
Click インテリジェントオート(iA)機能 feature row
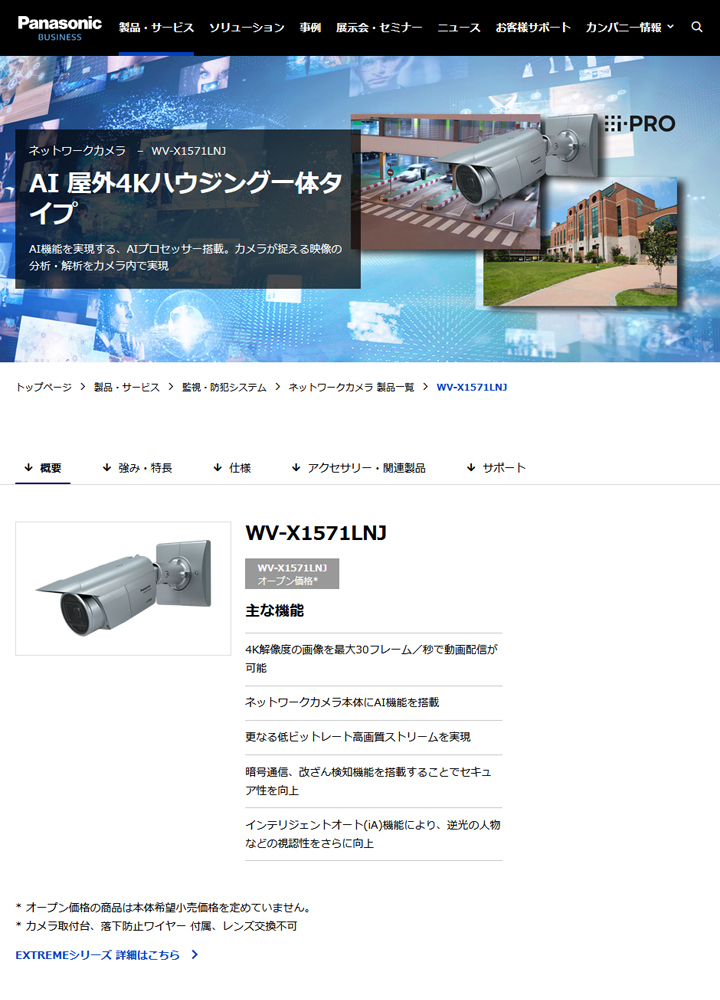(x=374, y=834)
